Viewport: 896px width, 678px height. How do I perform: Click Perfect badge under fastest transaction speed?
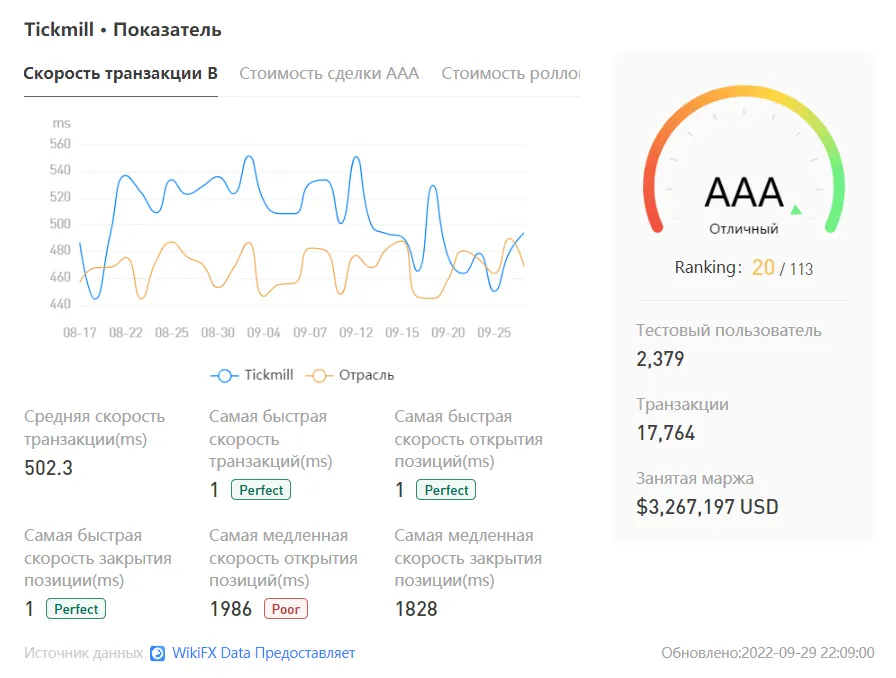[x=261, y=490]
